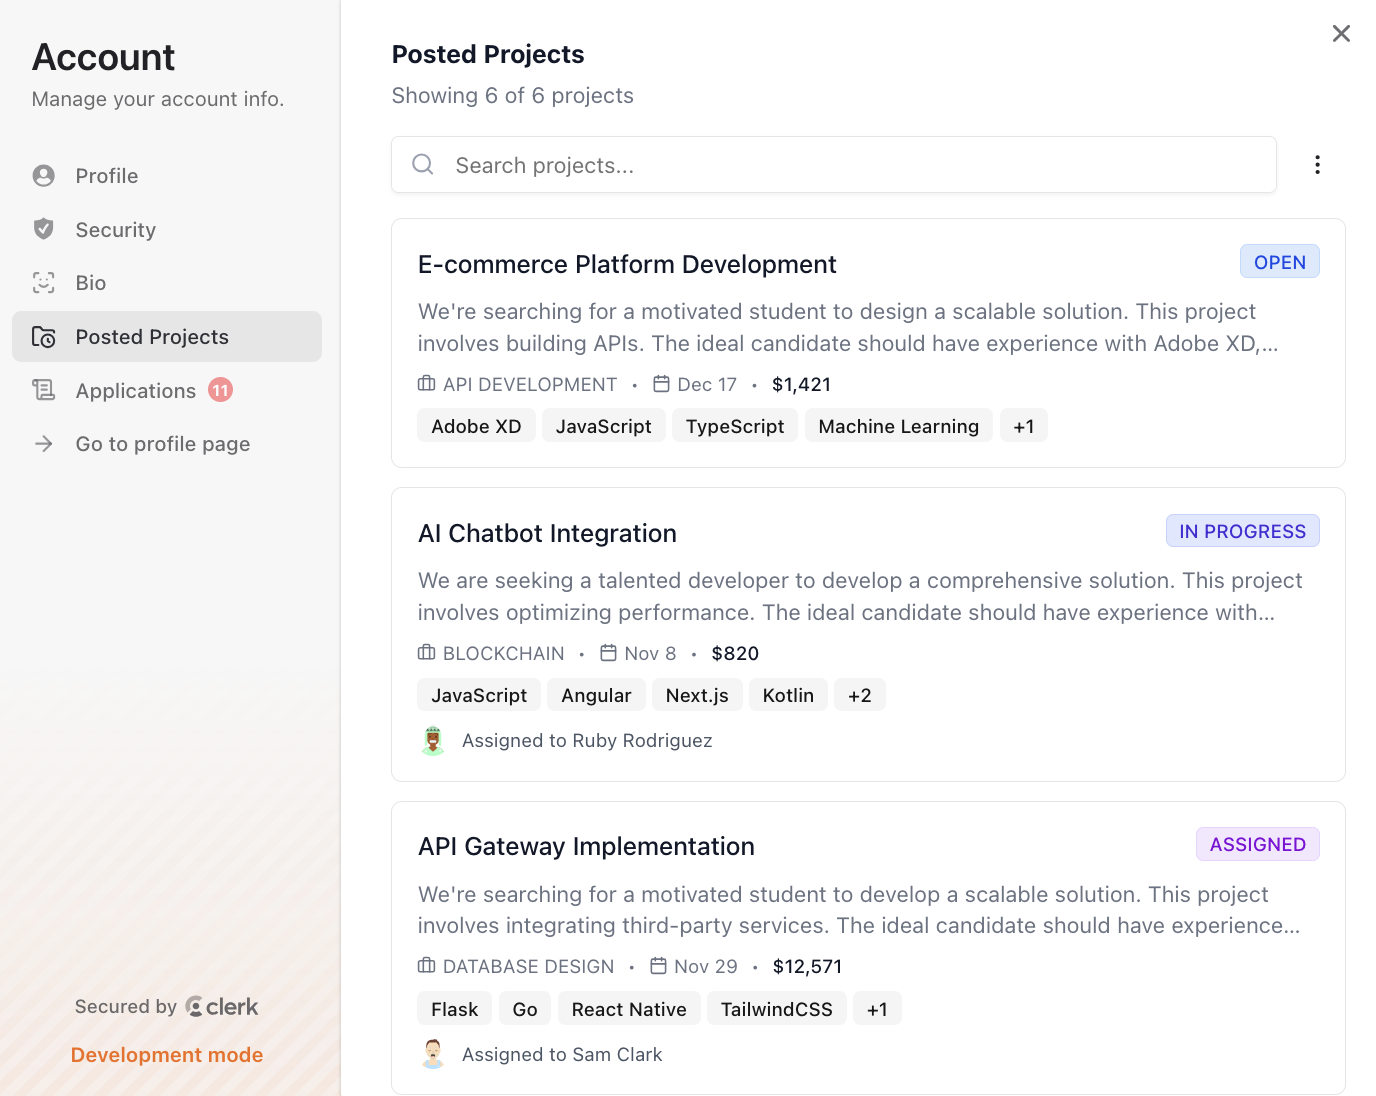Open E-commerce Platform Development project

click(627, 264)
